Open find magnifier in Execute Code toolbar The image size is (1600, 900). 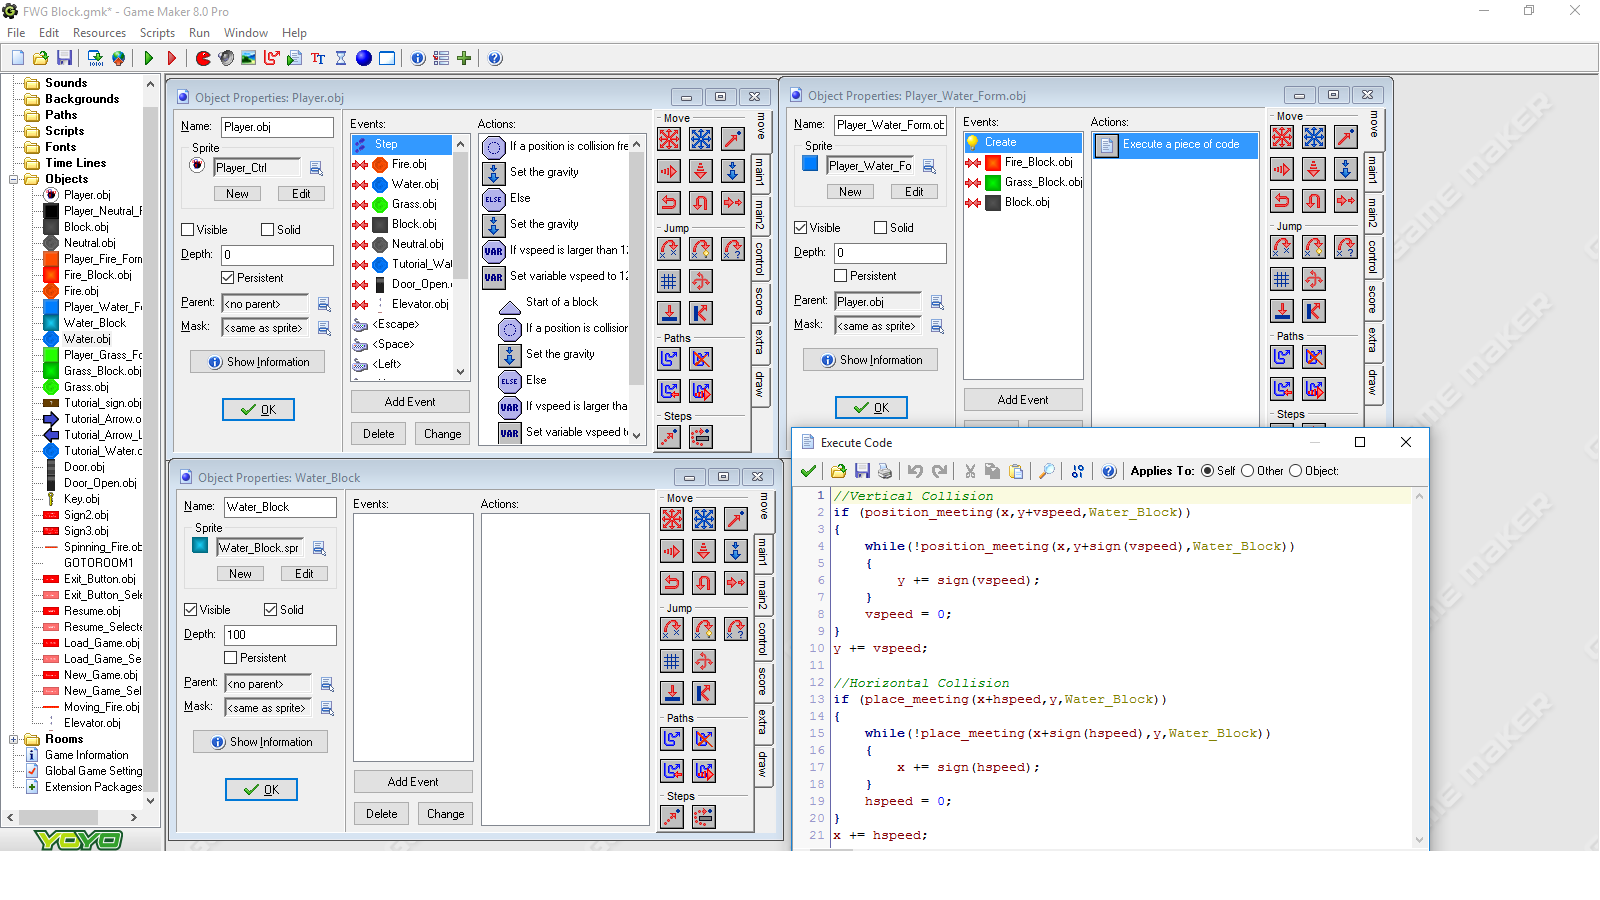tap(1047, 471)
